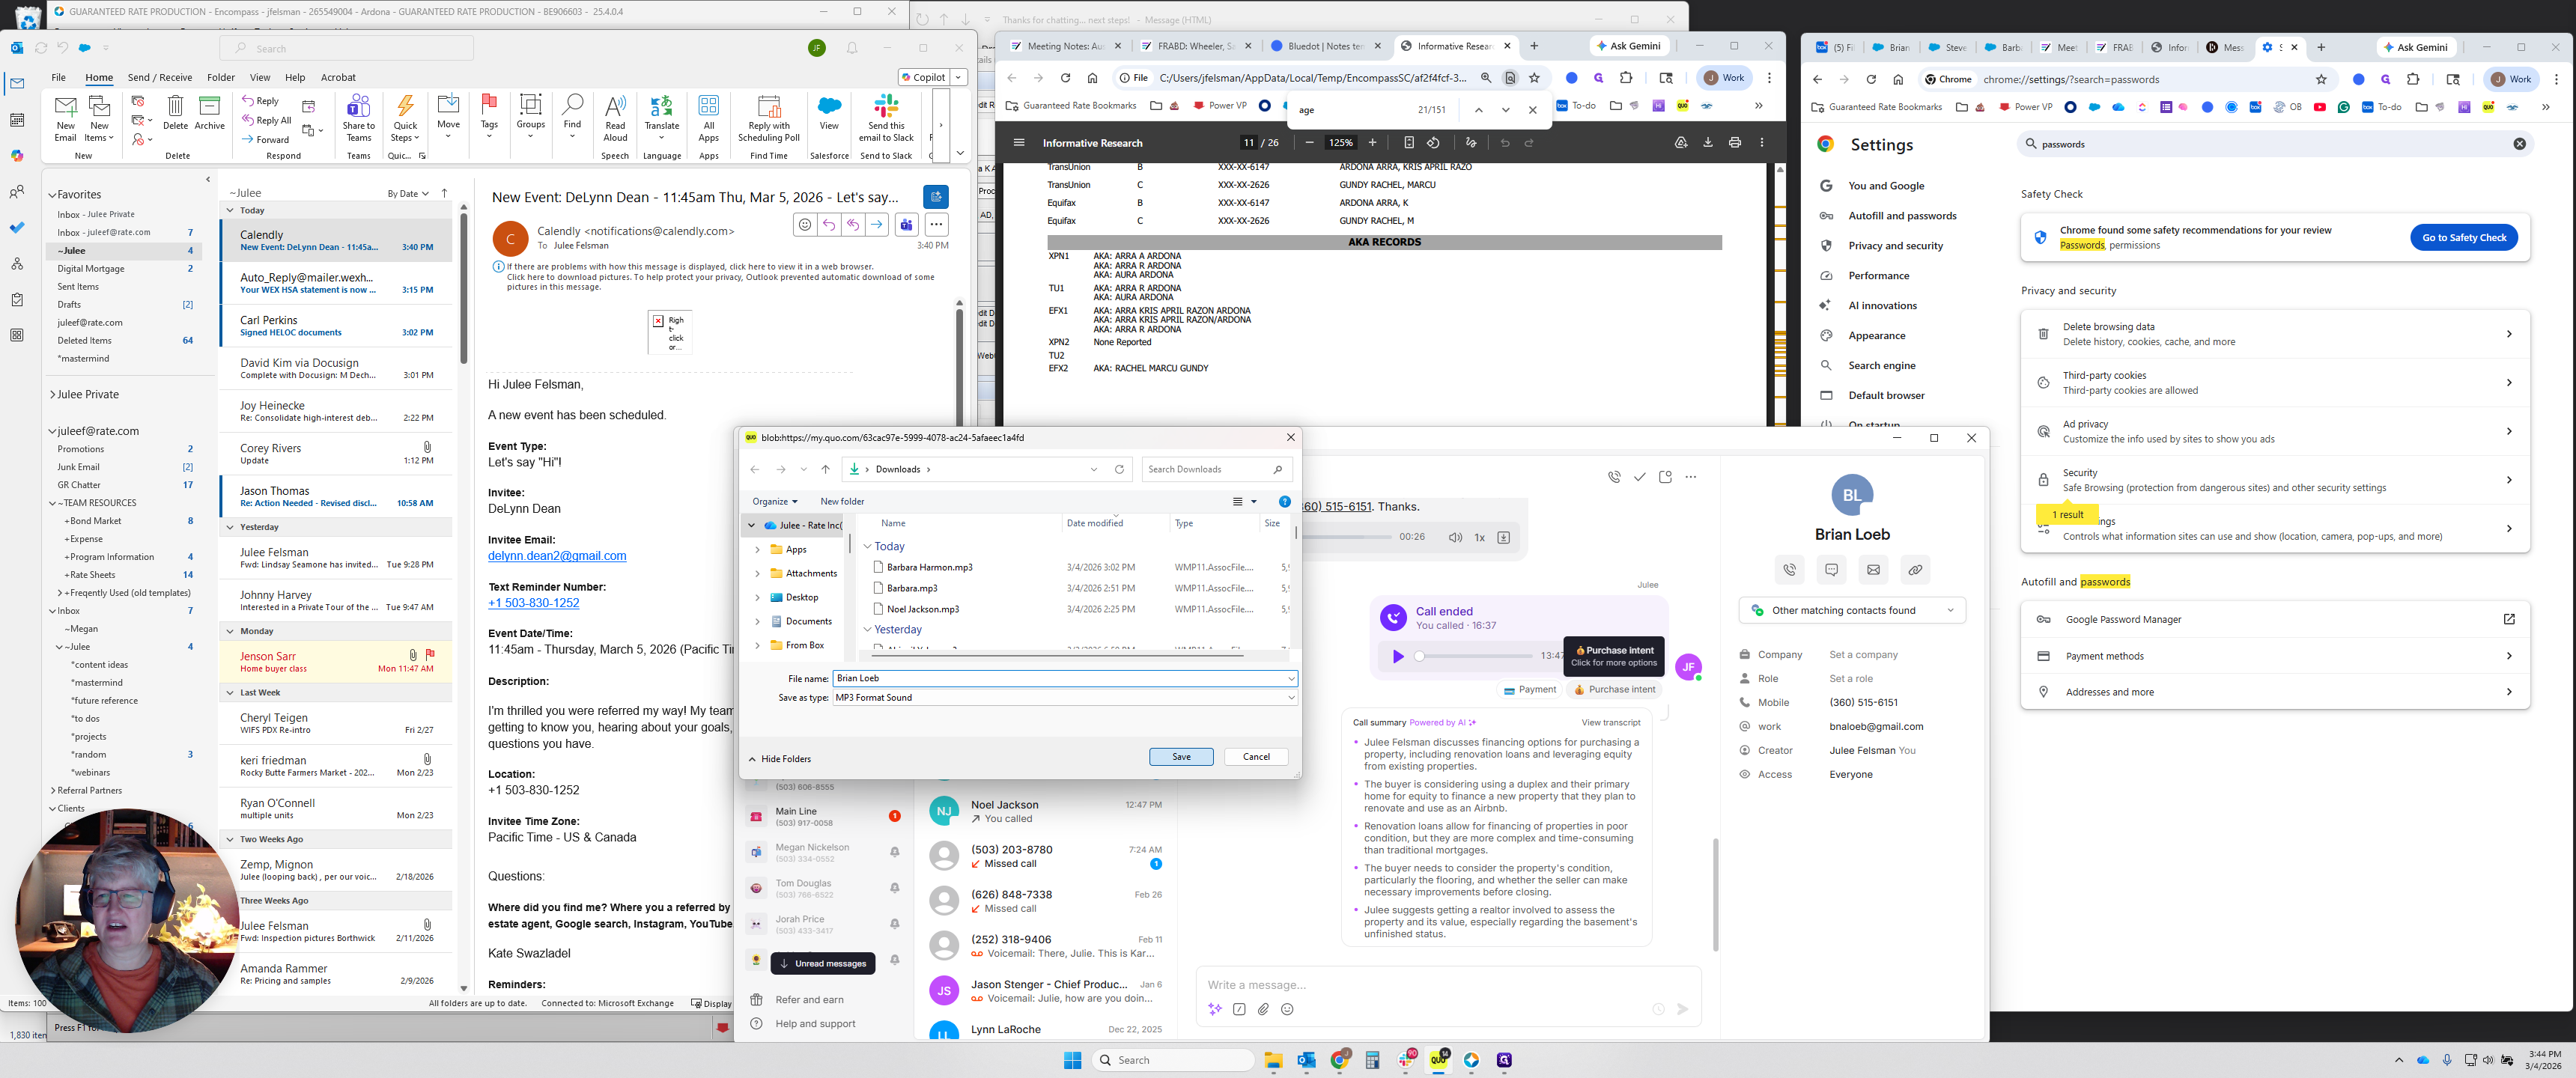Open Autofill and passwords settings section

[x=1901, y=216]
